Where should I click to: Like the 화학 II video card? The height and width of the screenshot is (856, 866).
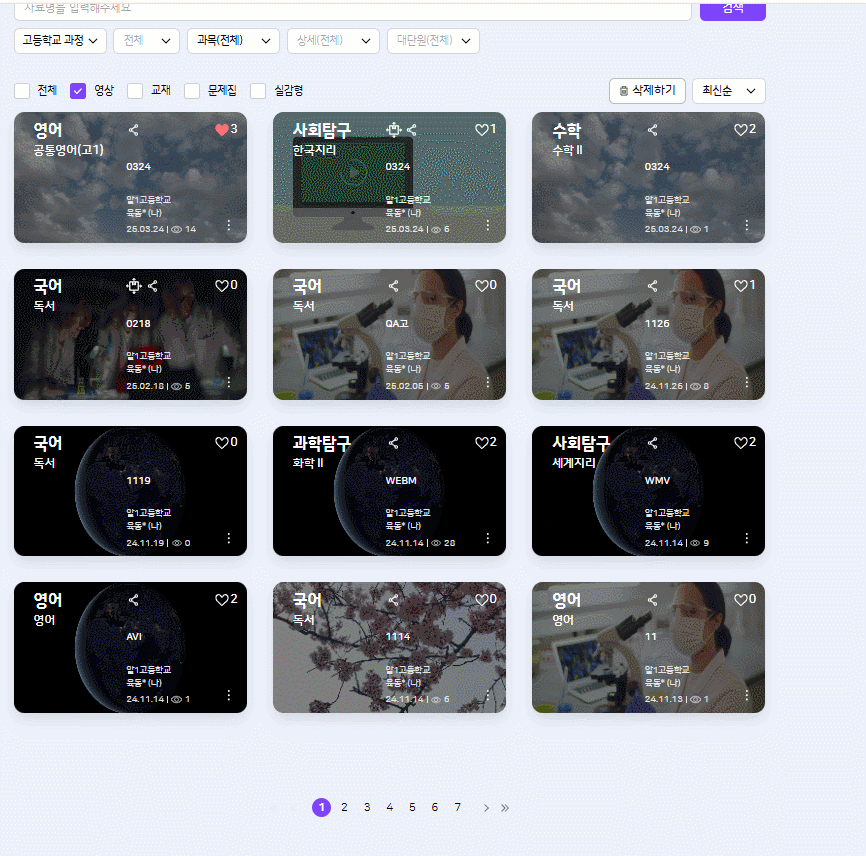click(x=481, y=443)
